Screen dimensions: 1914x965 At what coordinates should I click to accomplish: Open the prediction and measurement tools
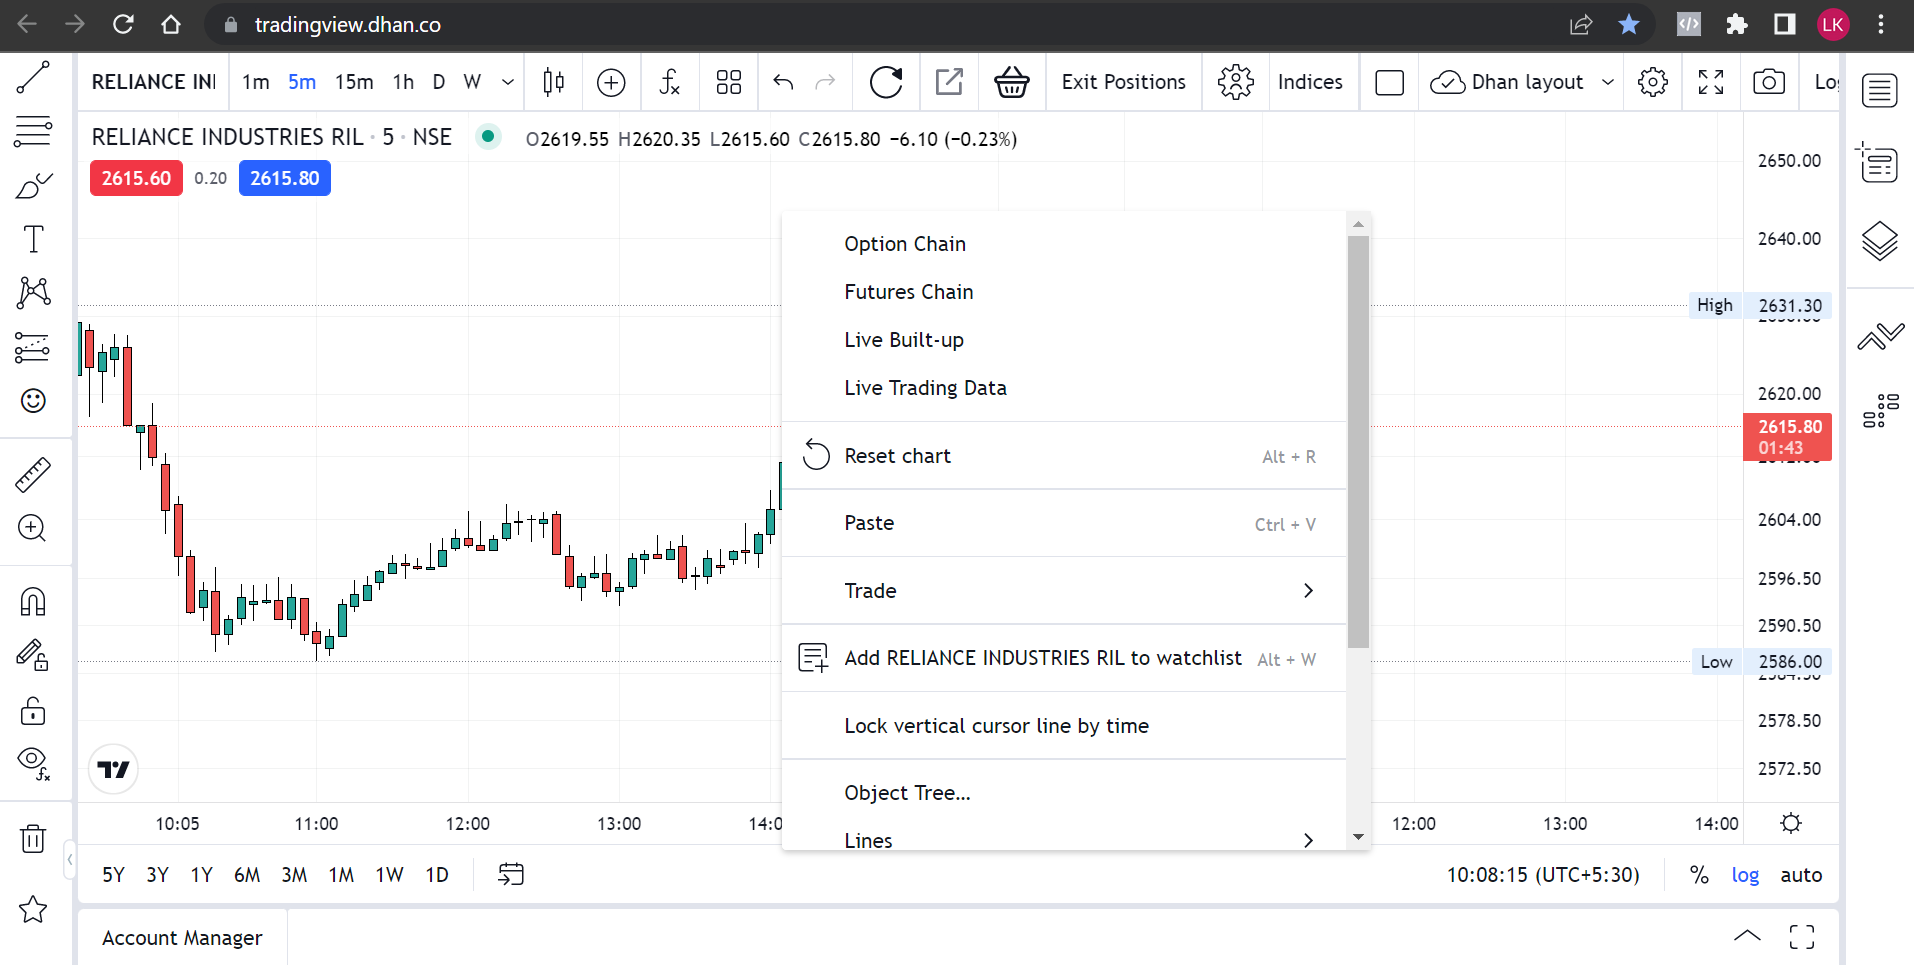33,347
